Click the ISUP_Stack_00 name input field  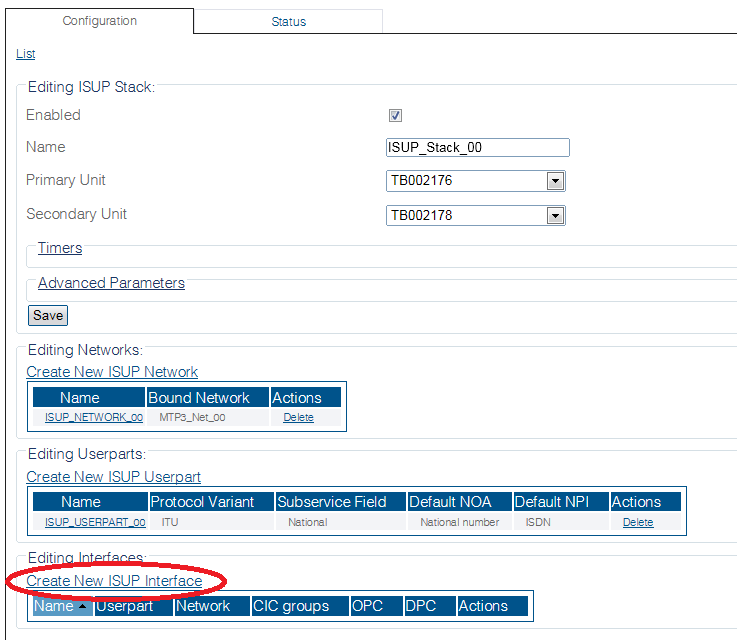point(478,148)
